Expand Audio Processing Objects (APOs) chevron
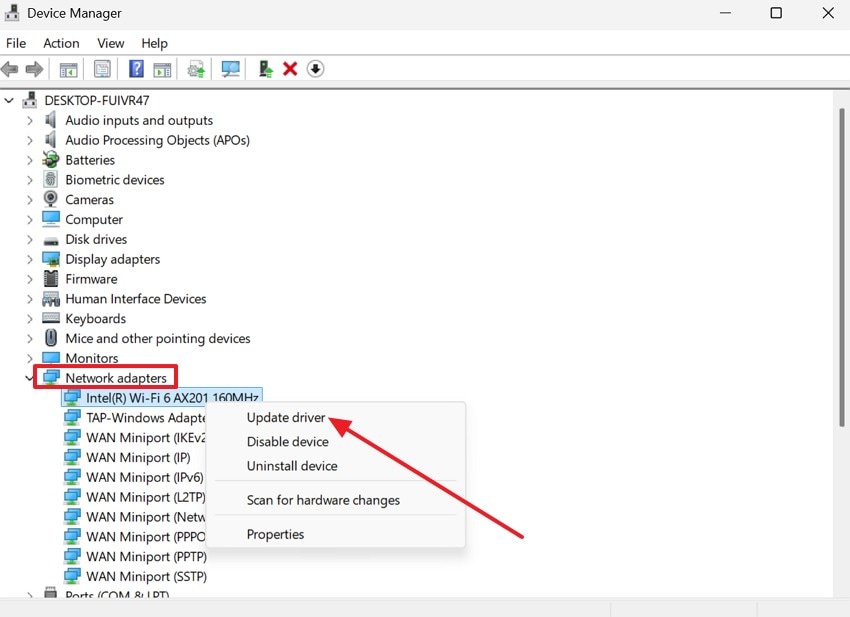Viewport: 850px width, 617px height. [30, 140]
